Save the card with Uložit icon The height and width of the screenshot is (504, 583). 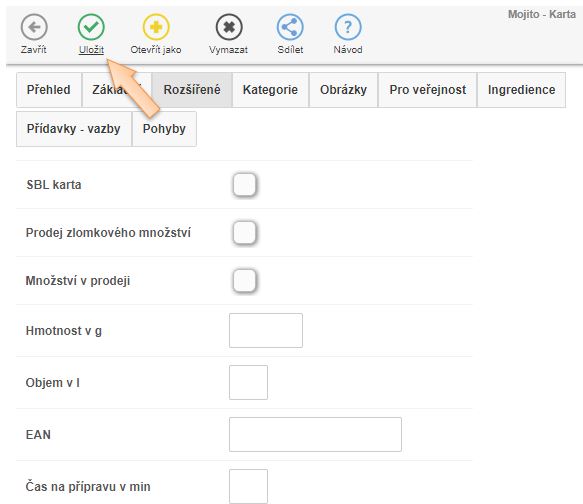click(91, 27)
